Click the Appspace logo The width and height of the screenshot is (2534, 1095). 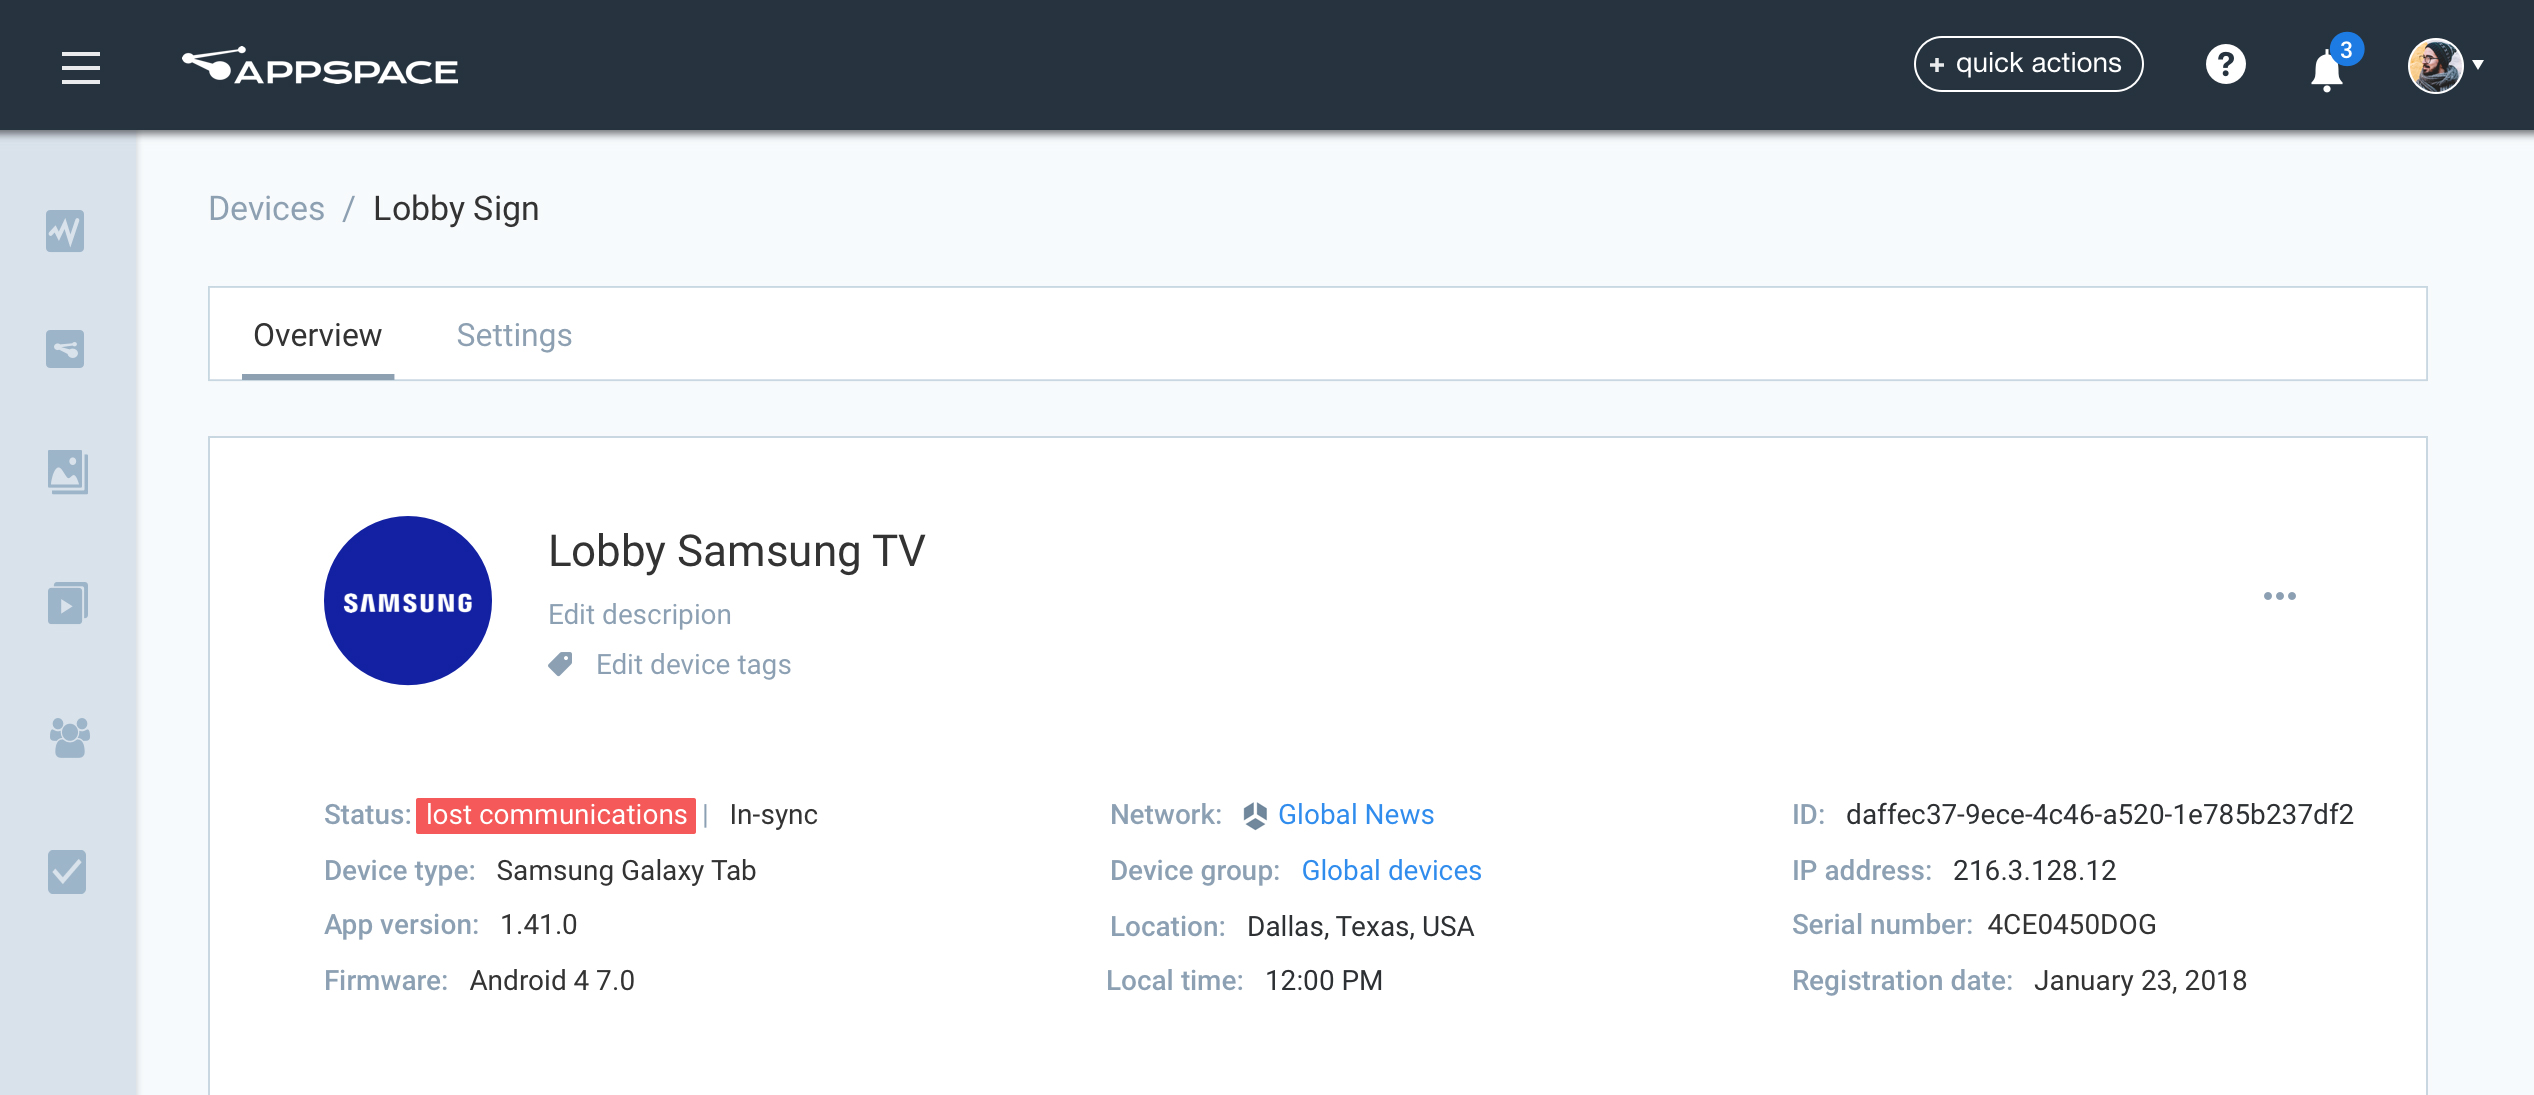[320, 67]
